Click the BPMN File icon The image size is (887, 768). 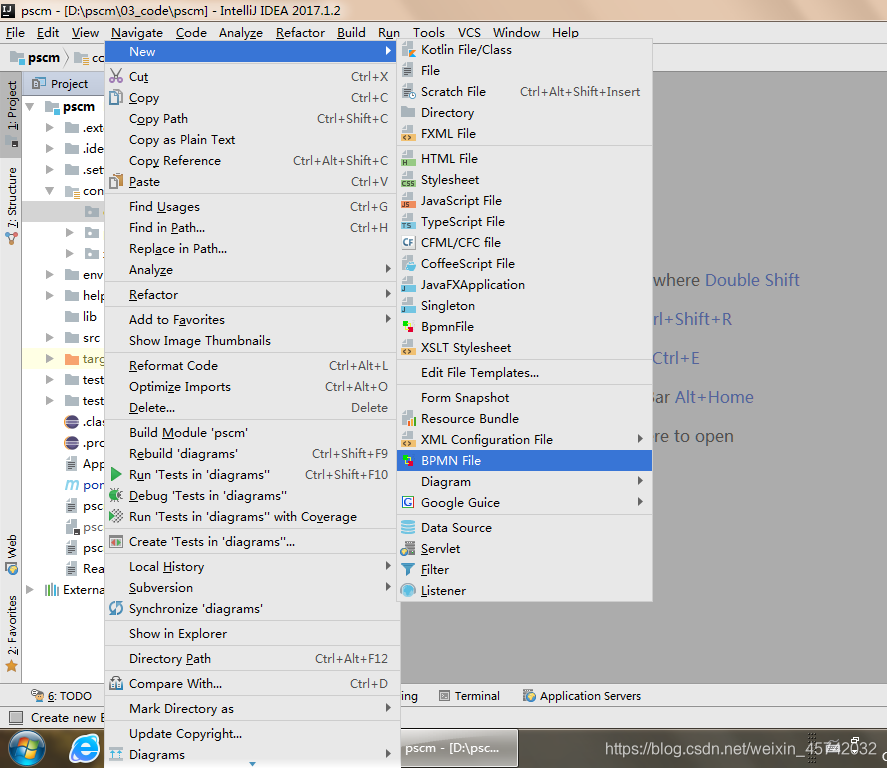tap(408, 461)
